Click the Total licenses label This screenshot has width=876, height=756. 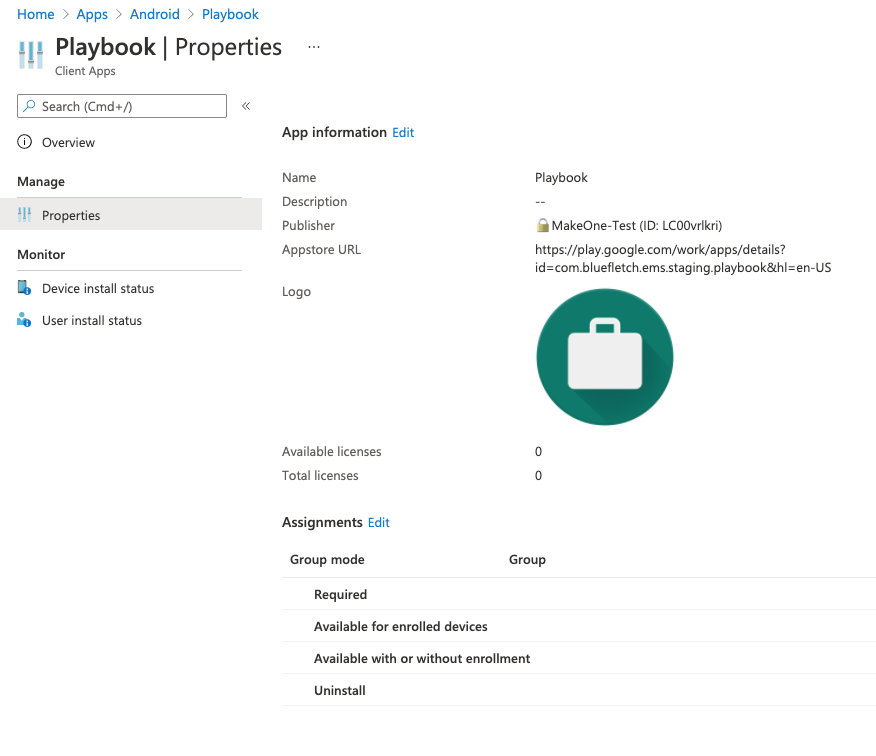(320, 476)
